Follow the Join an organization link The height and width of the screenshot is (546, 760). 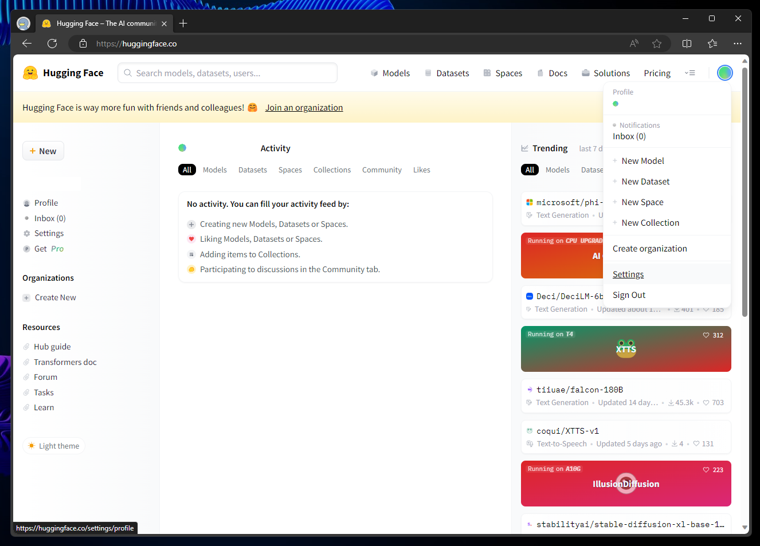coord(304,108)
